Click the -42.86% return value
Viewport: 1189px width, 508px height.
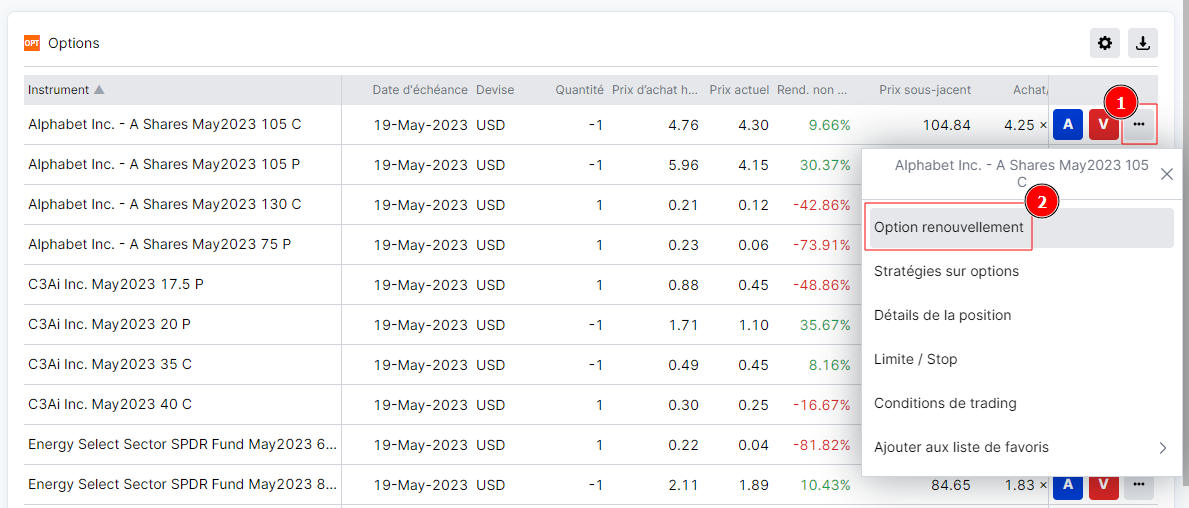pos(821,205)
